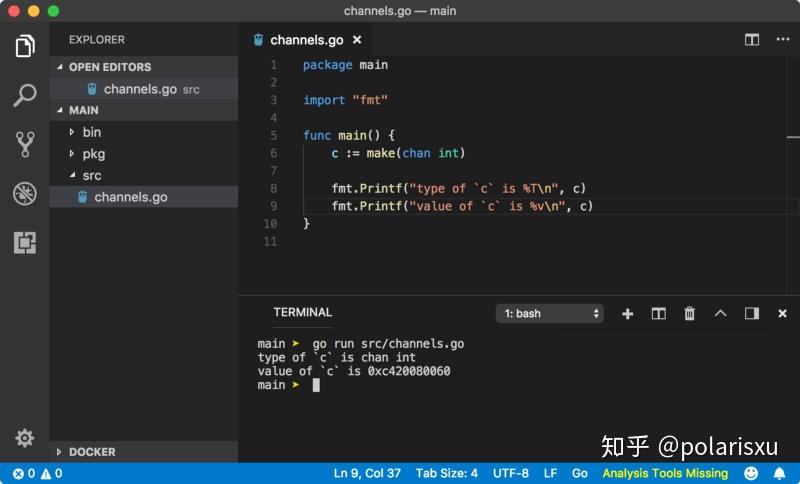Screen dimensions: 800x484
Task: Change the LF end of line sequence
Action: pos(550,473)
